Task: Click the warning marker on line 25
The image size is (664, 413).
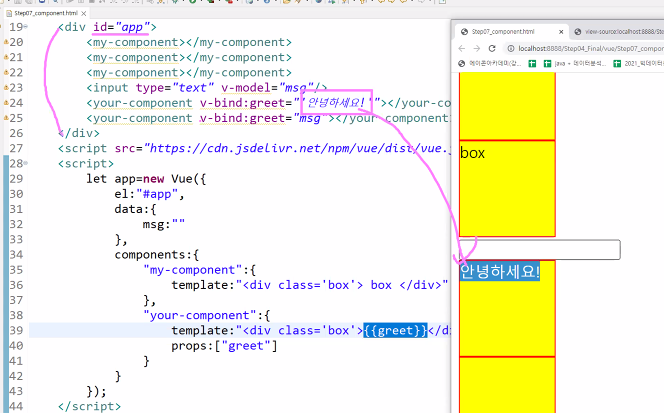Action: [x=6, y=118]
